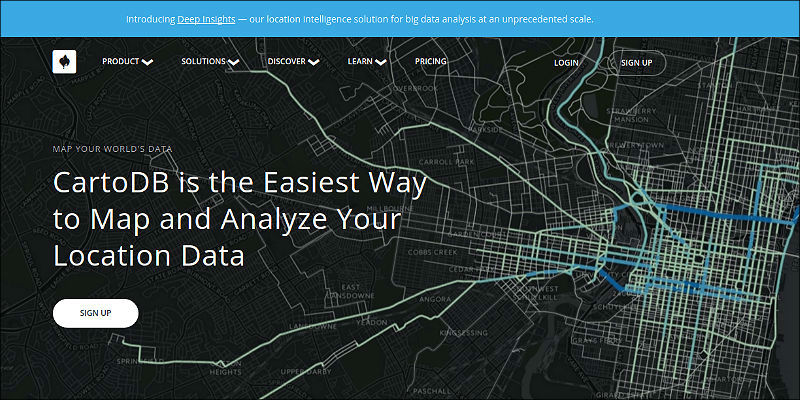Click the 'Overbrook' map label
Viewport: 800px width, 400px height.
tap(415, 88)
